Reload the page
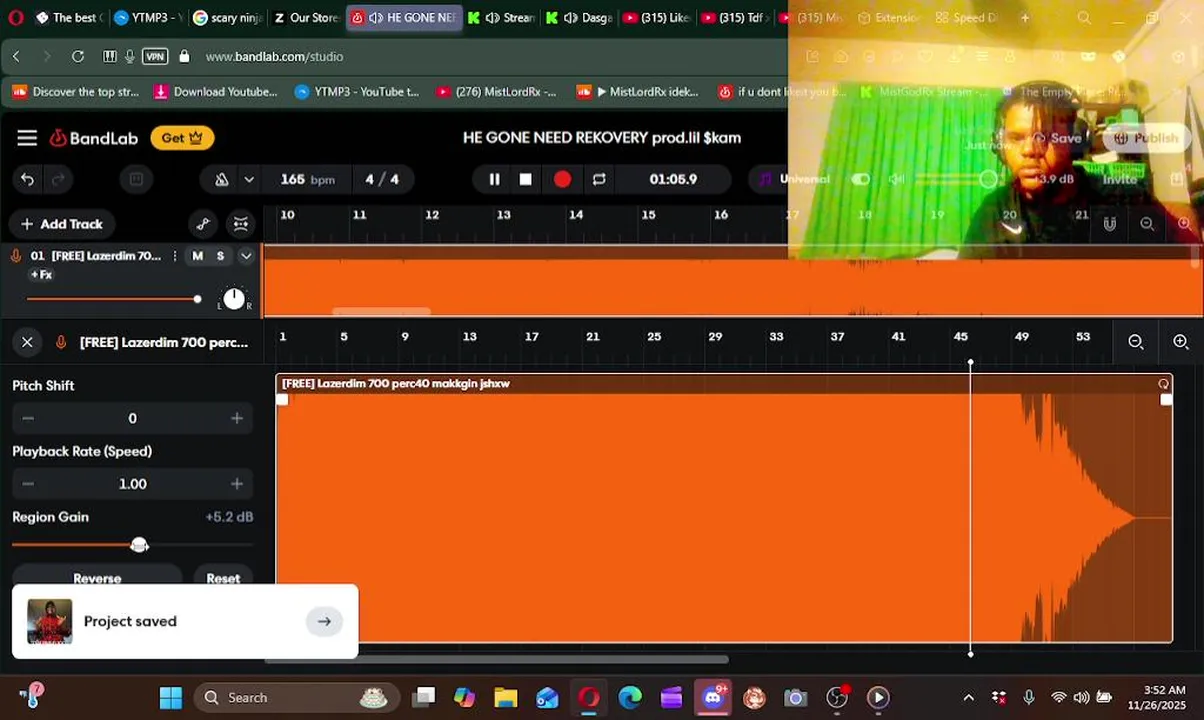This screenshot has width=1204, height=720. (x=78, y=56)
